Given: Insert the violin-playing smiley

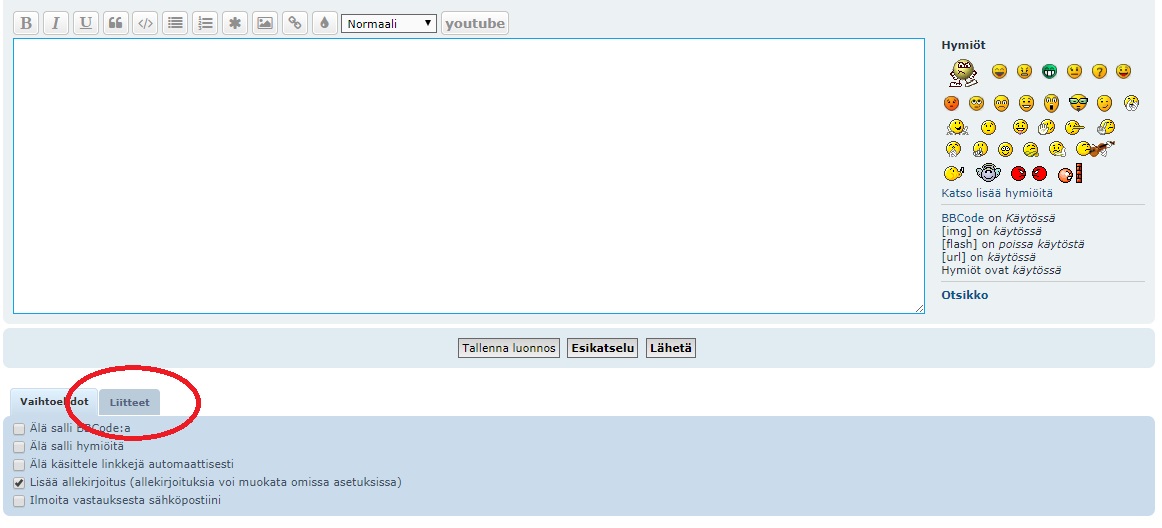Looking at the screenshot, I should [1095, 149].
